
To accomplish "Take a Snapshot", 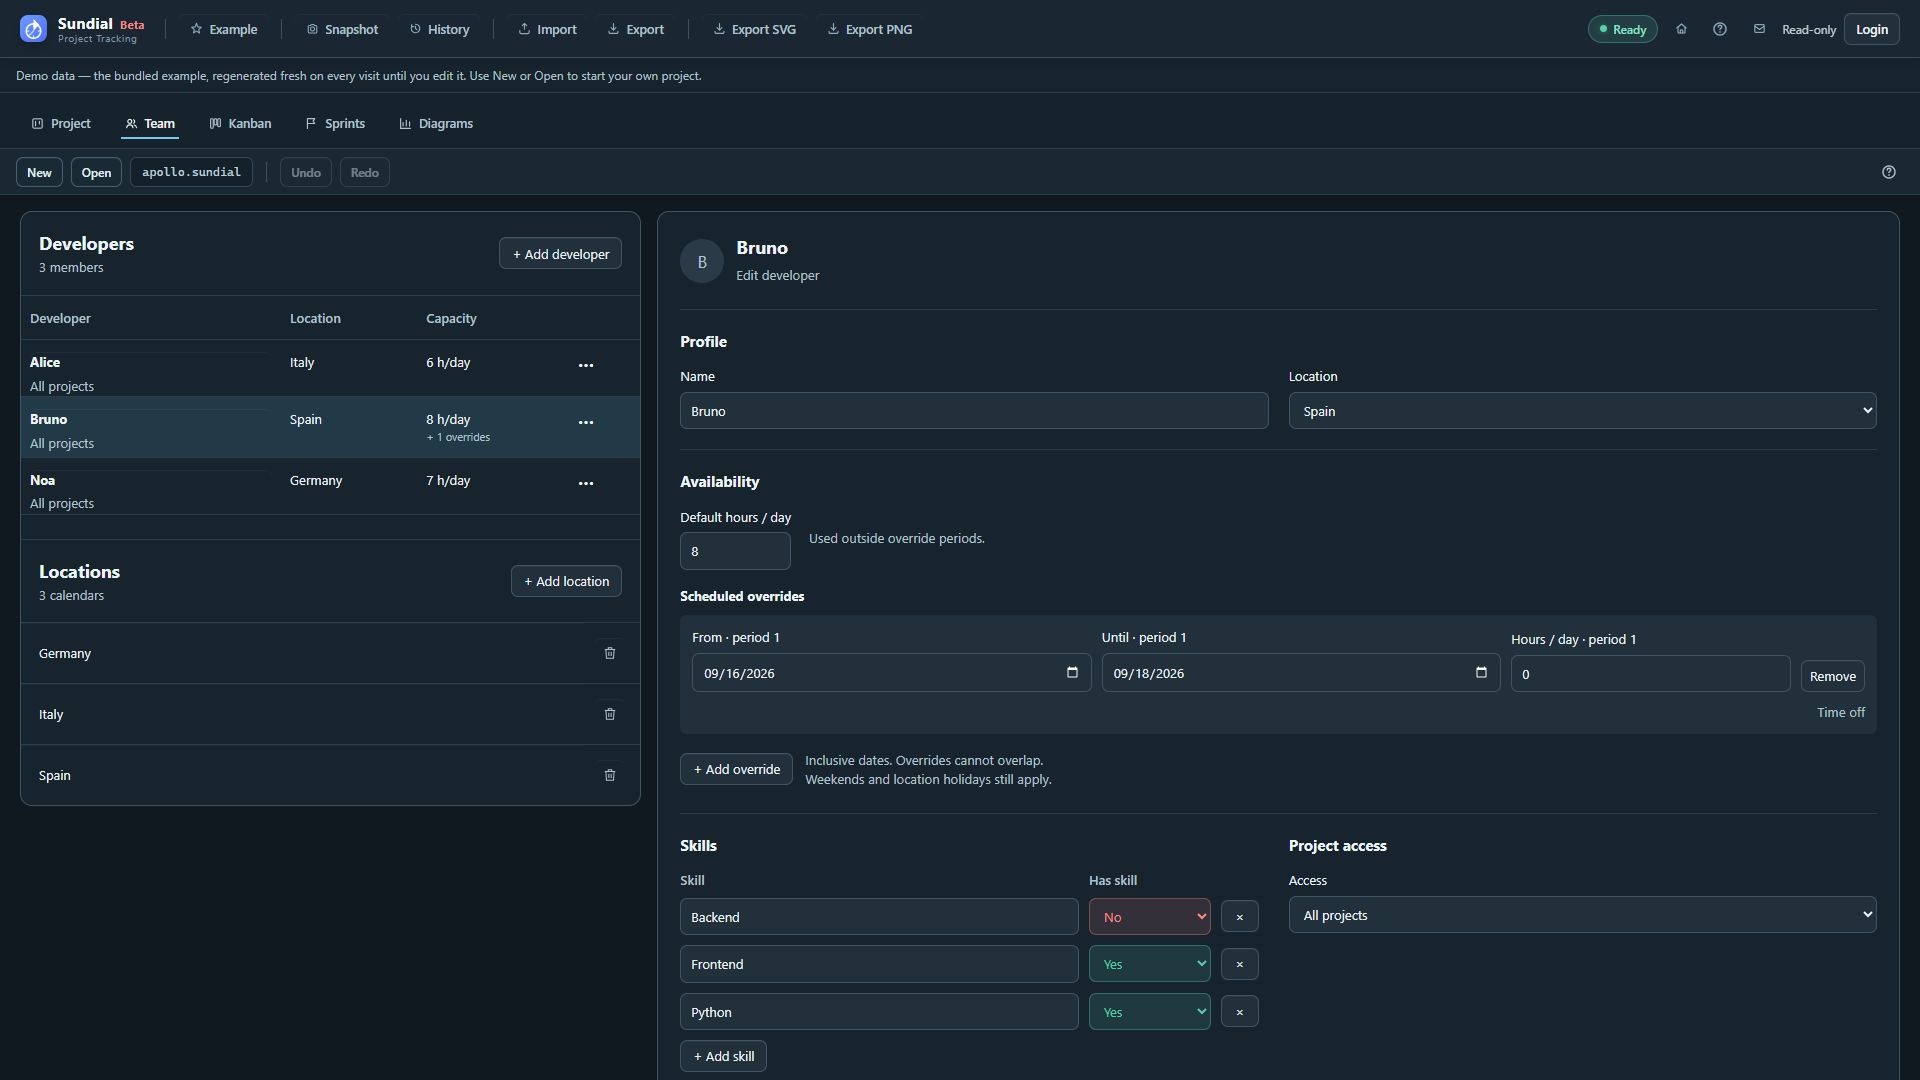I will [x=342, y=29].
